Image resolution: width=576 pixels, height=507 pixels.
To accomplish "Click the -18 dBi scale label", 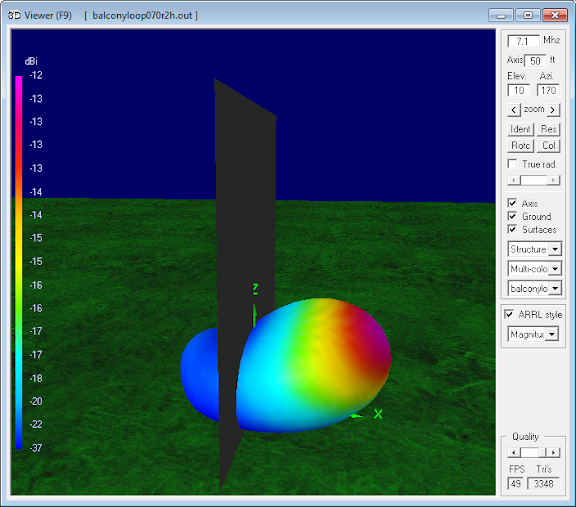I will tap(36, 378).
